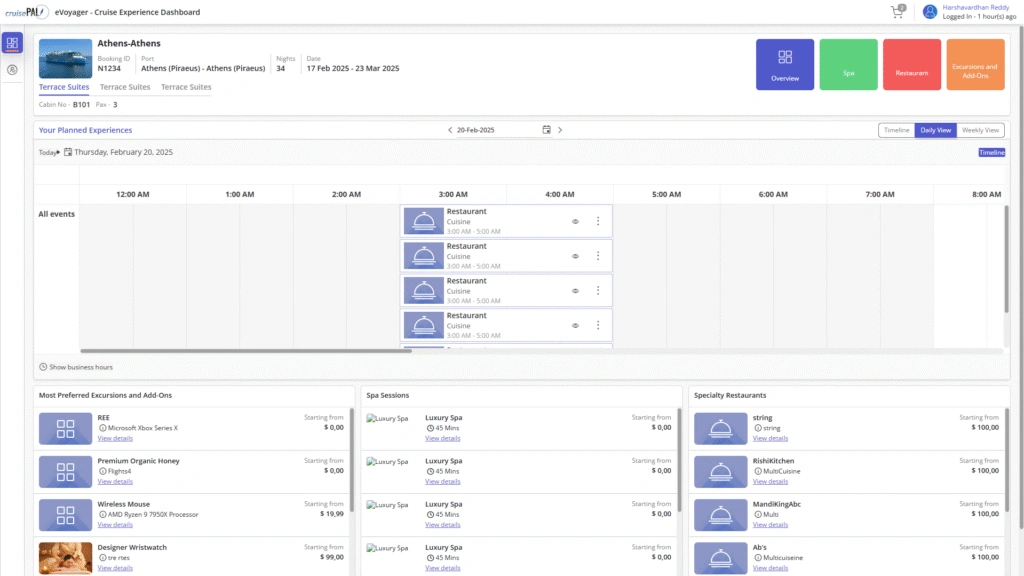Click the cruise ship thumbnail image
The width and height of the screenshot is (1024, 576).
click(x=65, y=59)
